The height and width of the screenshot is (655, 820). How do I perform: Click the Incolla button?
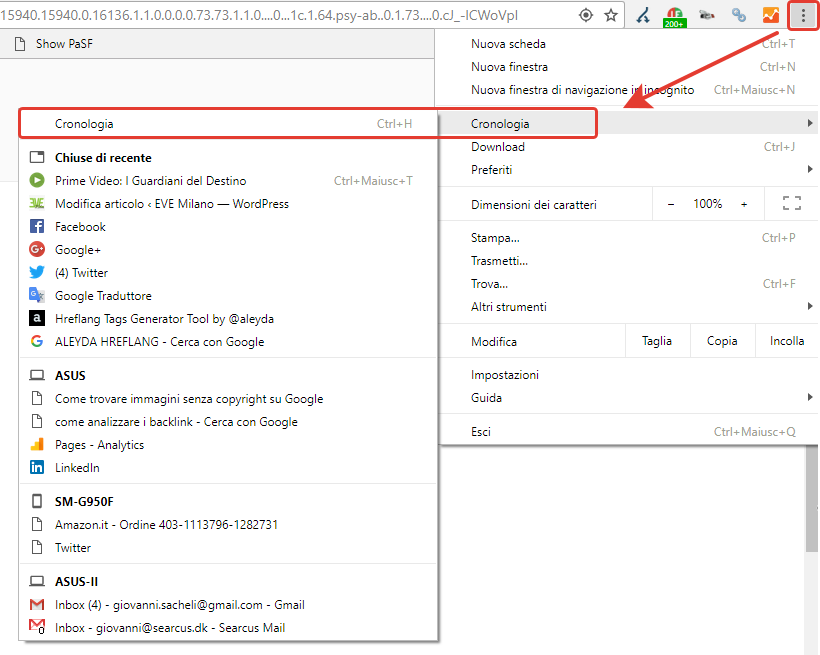point(787,341)
